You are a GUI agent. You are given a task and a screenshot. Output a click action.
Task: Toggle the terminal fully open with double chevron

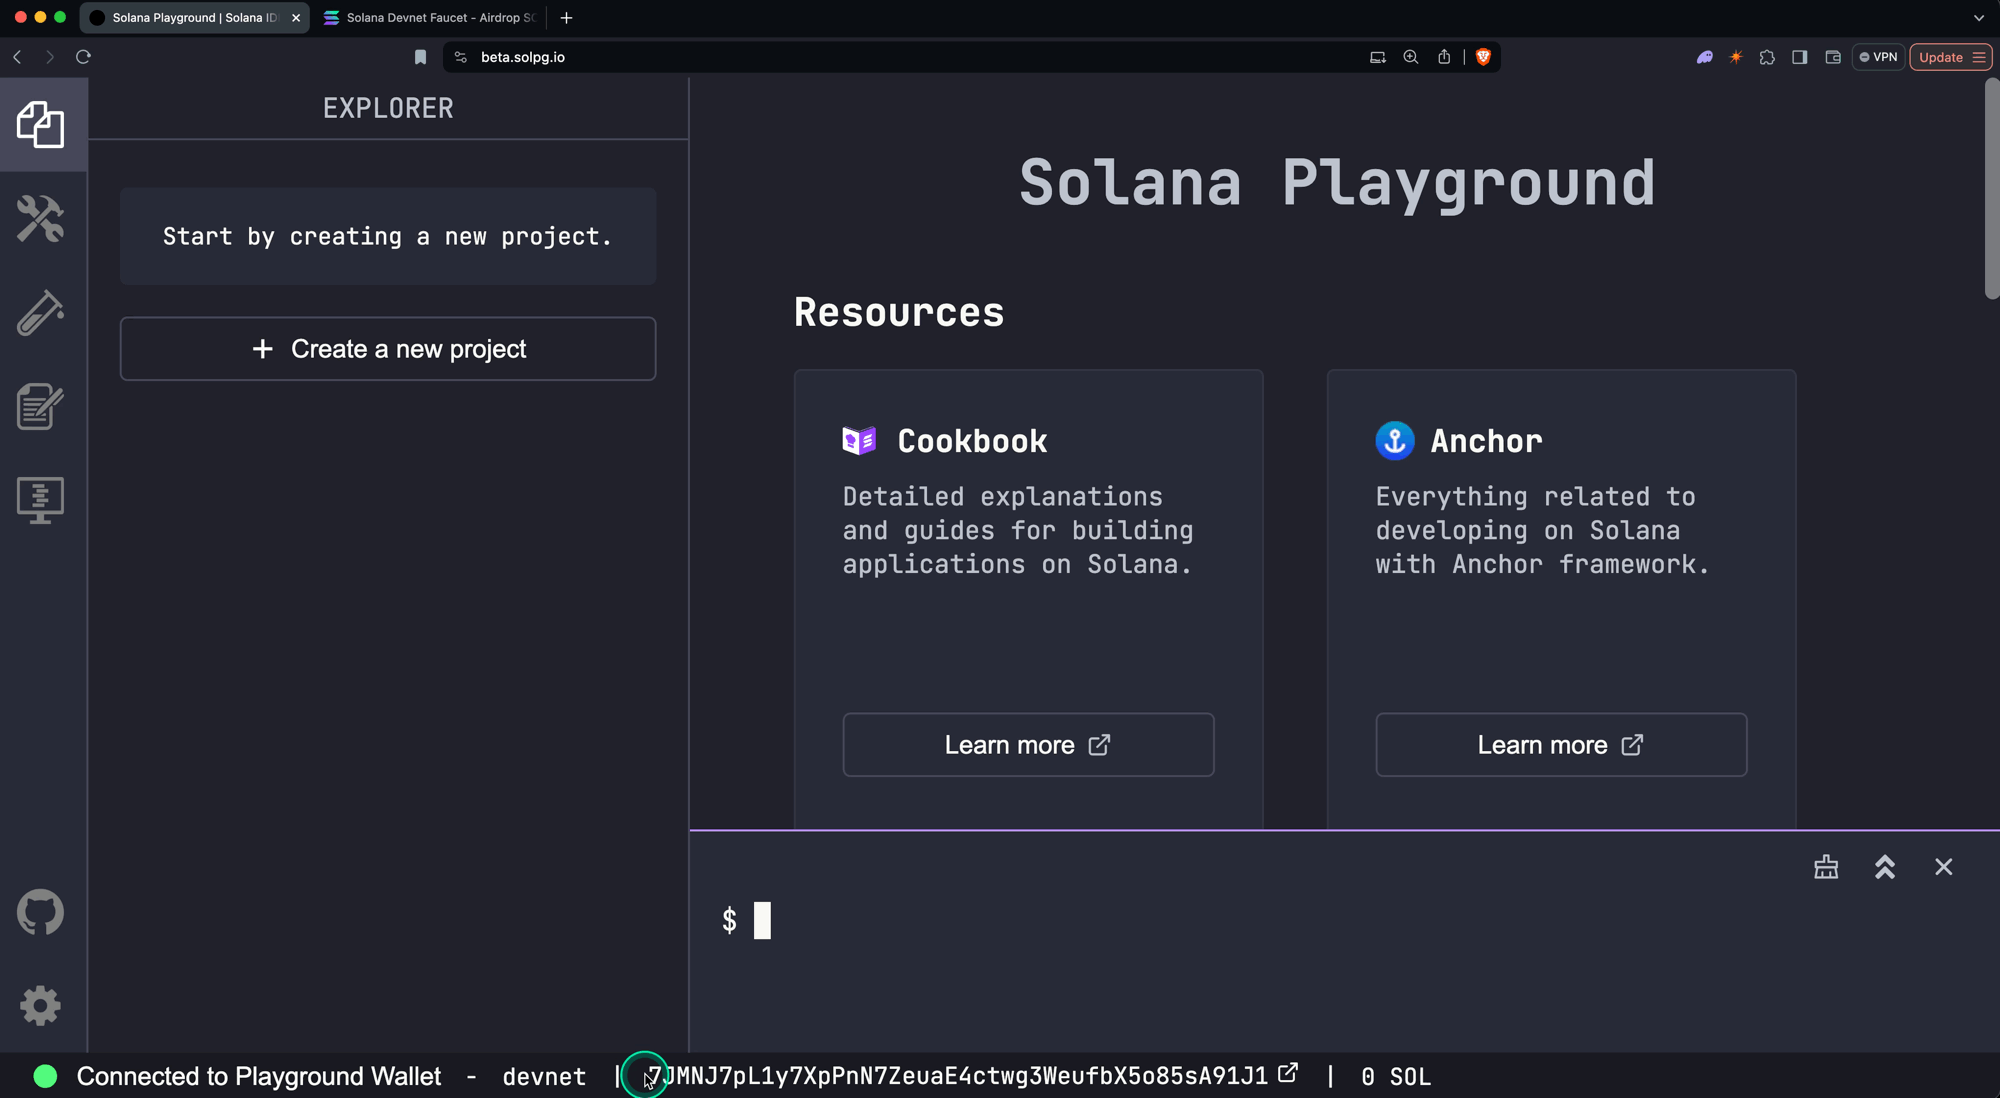1885,867
